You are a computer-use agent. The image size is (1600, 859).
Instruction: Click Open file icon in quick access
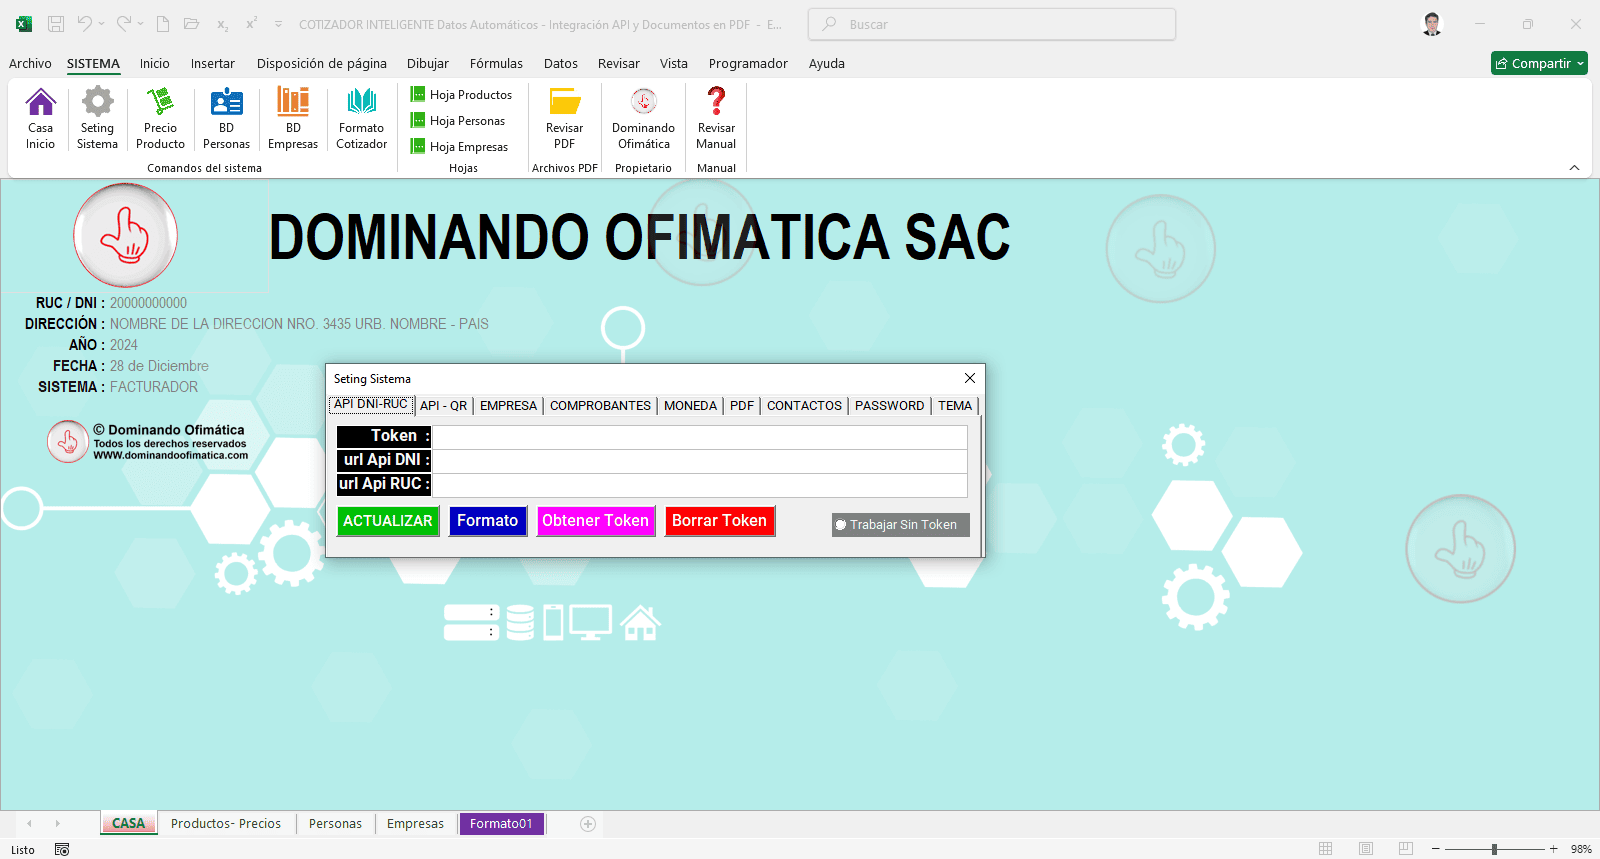tap(191, 24)
